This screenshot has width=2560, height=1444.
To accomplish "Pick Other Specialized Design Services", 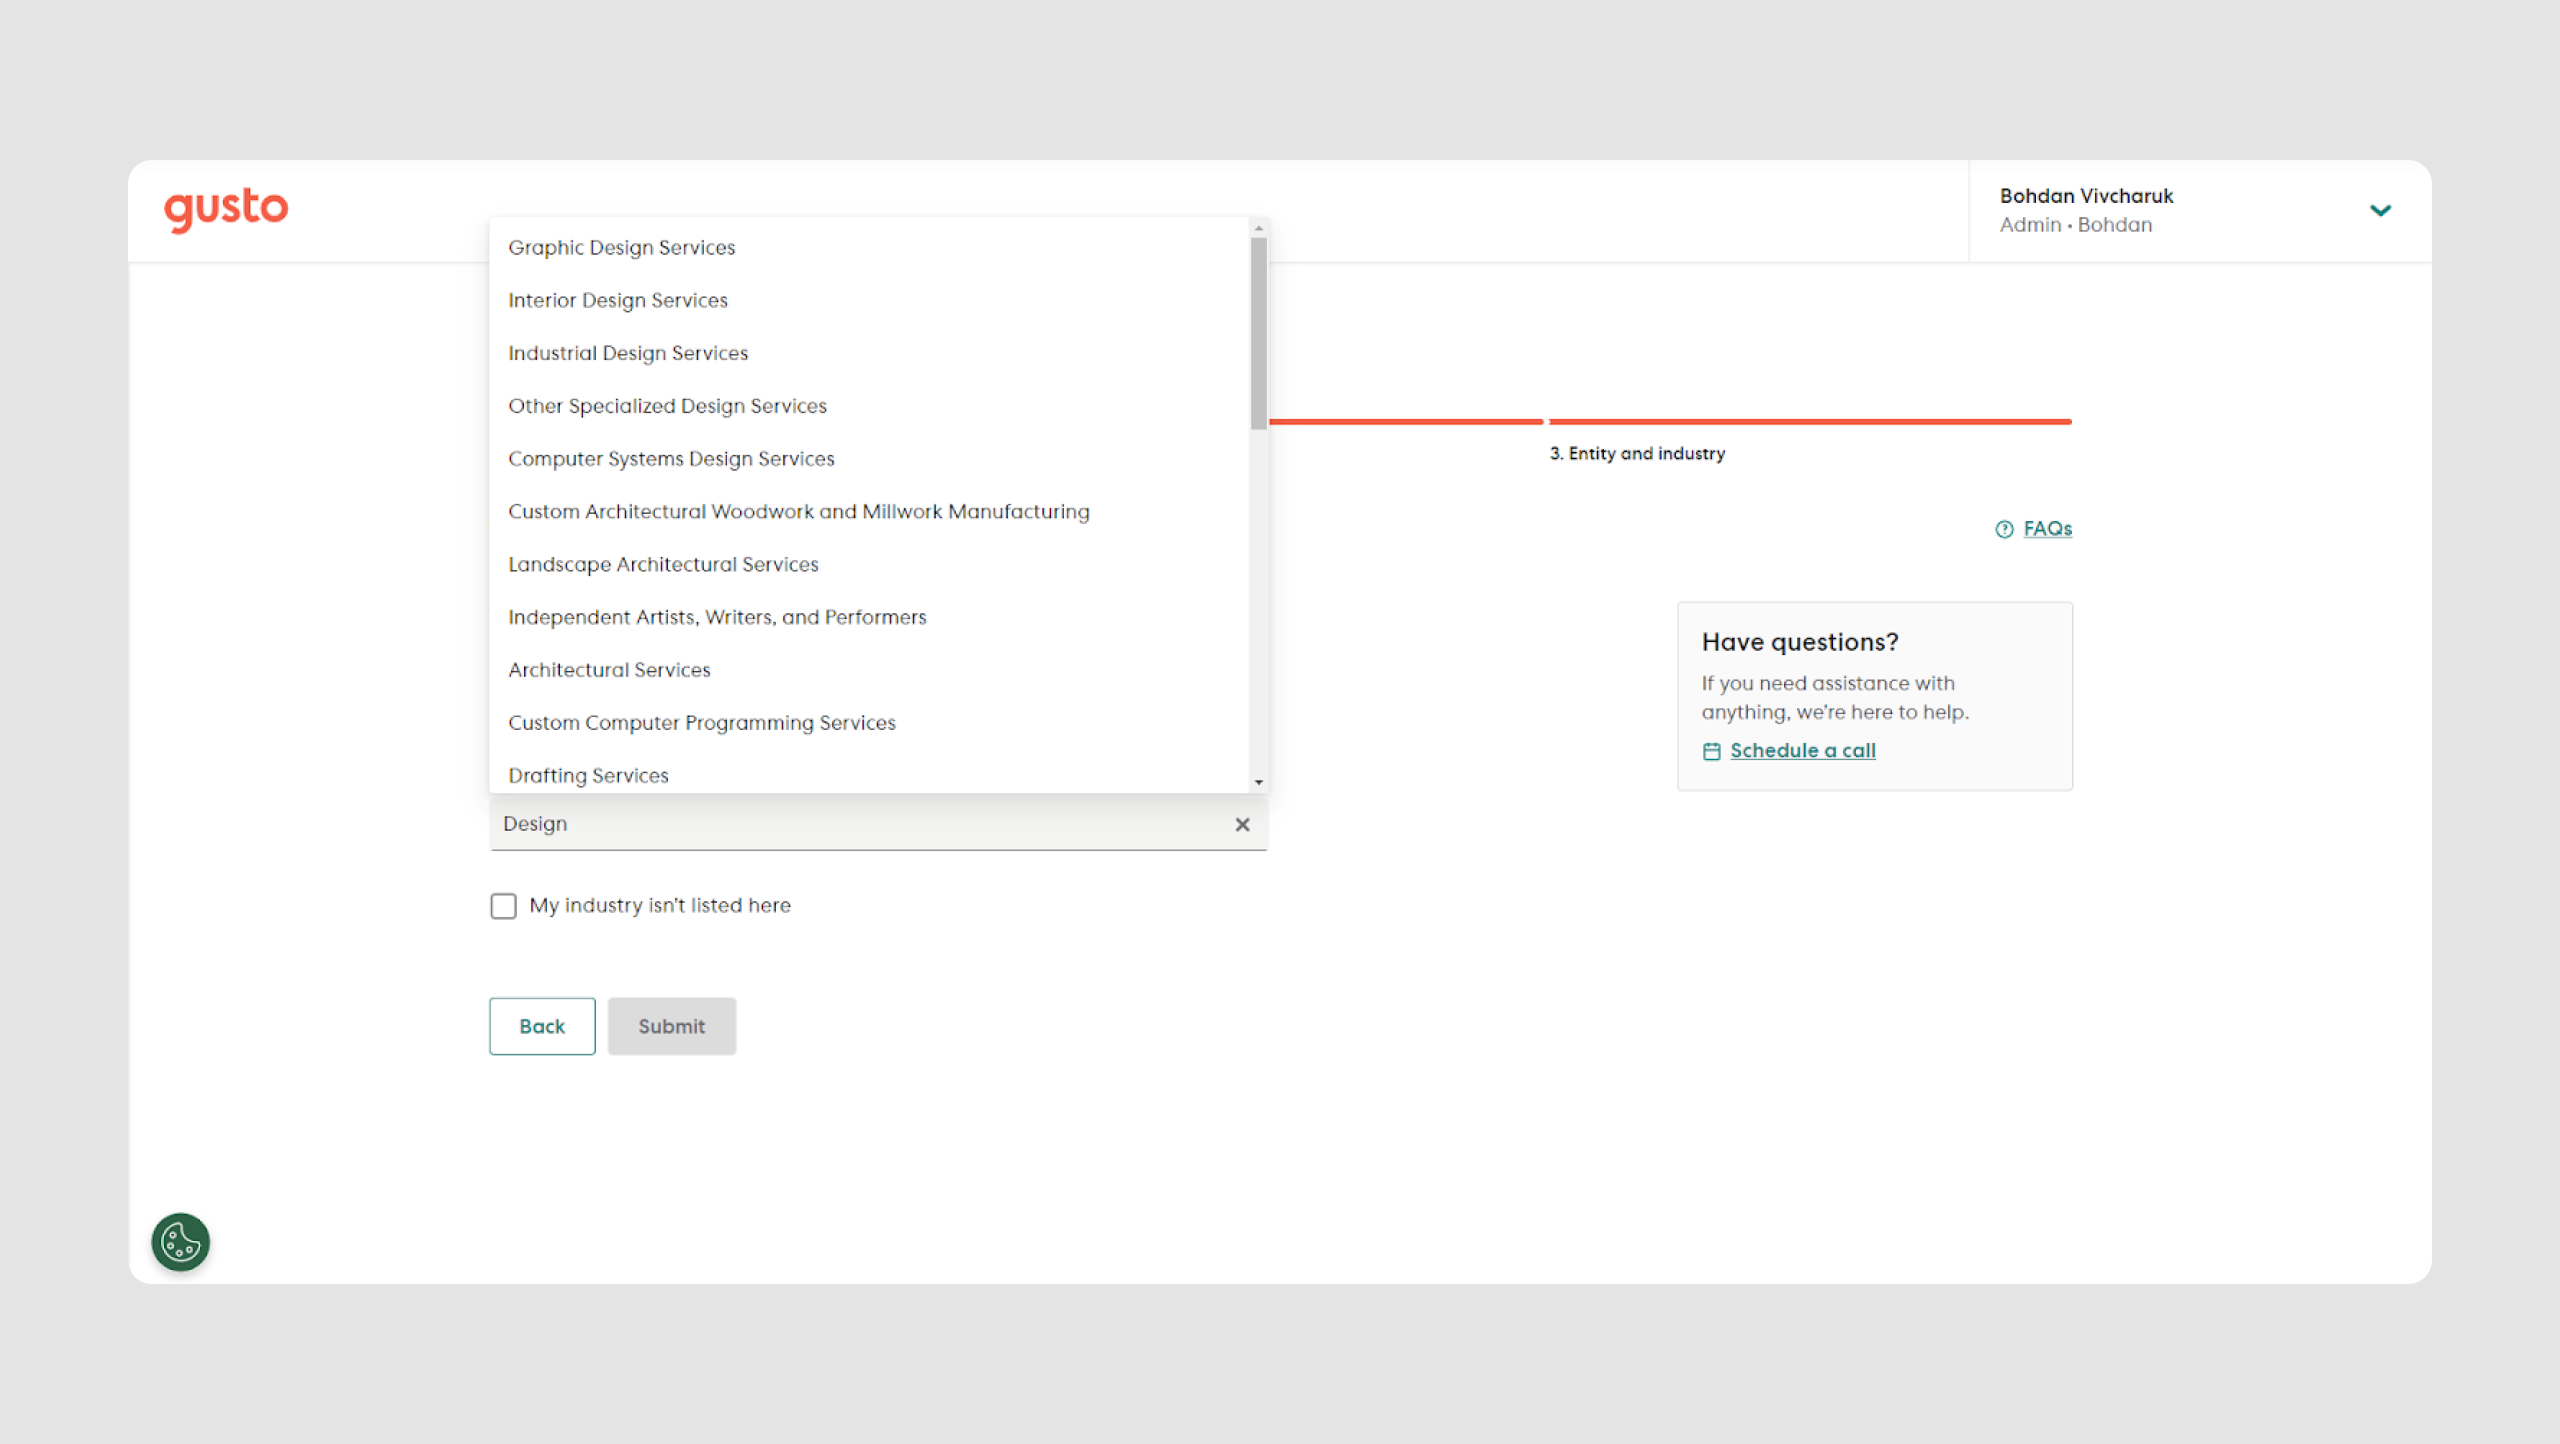I will click(x=869, y=406).
